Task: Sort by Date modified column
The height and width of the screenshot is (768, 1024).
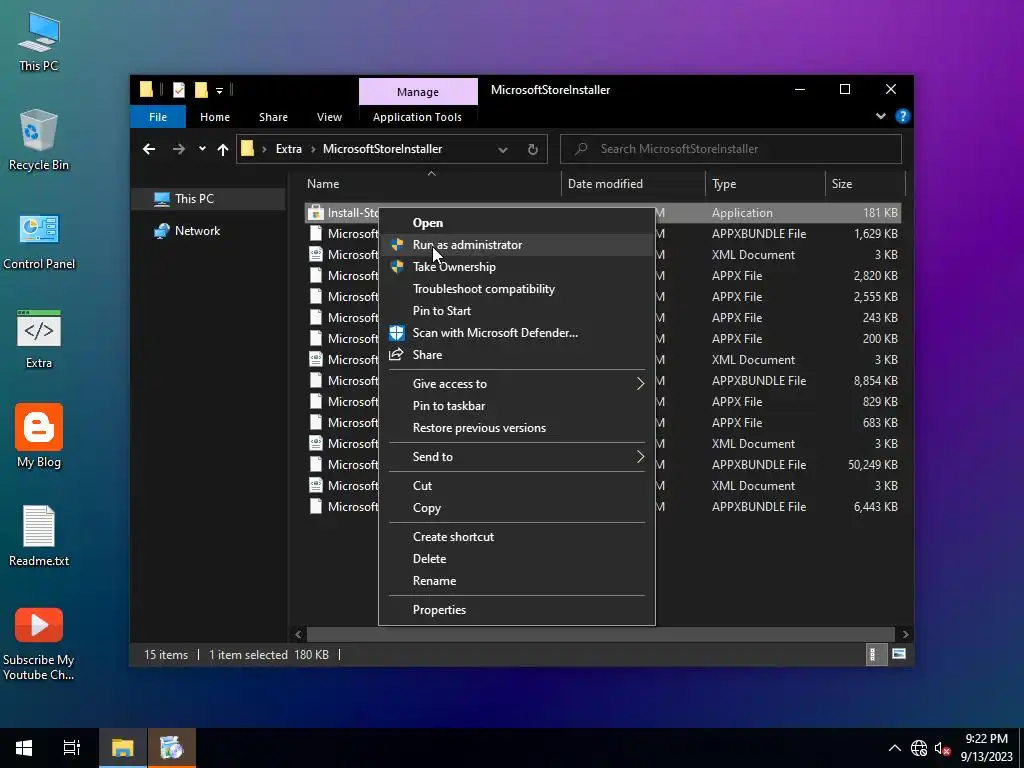Action: (633, 184)
